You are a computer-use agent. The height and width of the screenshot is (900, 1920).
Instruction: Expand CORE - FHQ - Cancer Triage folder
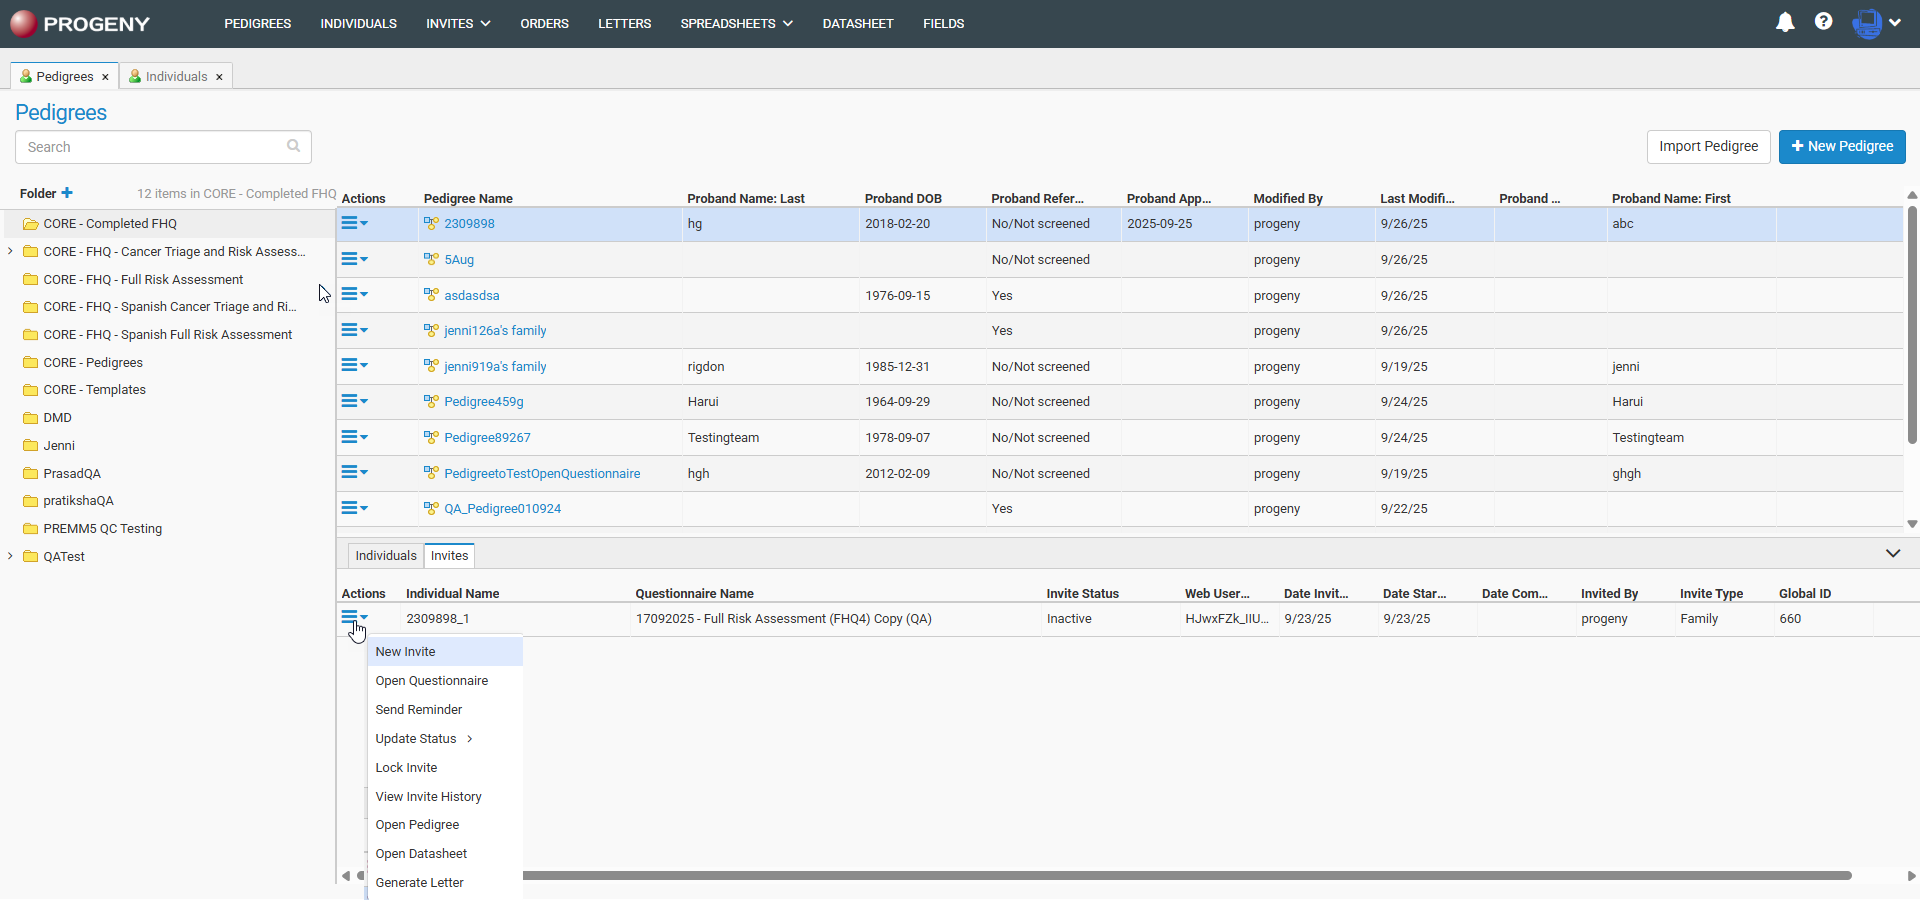[x=10, y=252]
